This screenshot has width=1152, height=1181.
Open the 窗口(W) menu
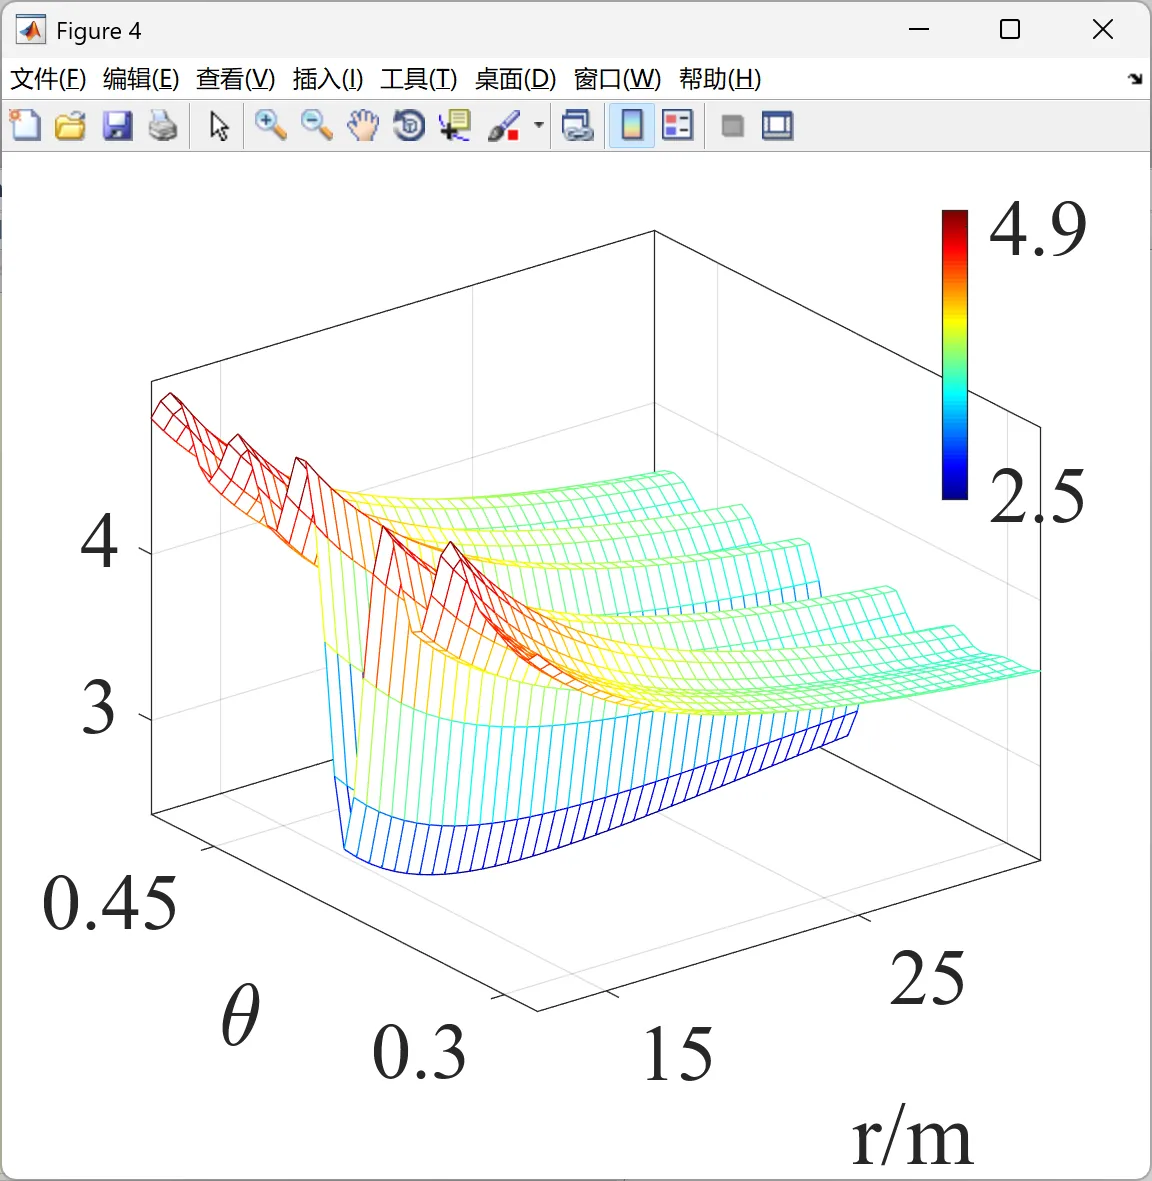click(617, 79)
